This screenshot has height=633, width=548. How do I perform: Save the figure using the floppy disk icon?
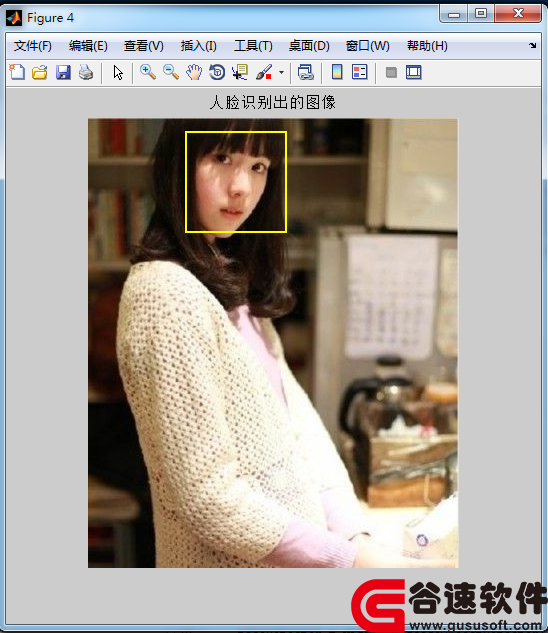[63, 73]
